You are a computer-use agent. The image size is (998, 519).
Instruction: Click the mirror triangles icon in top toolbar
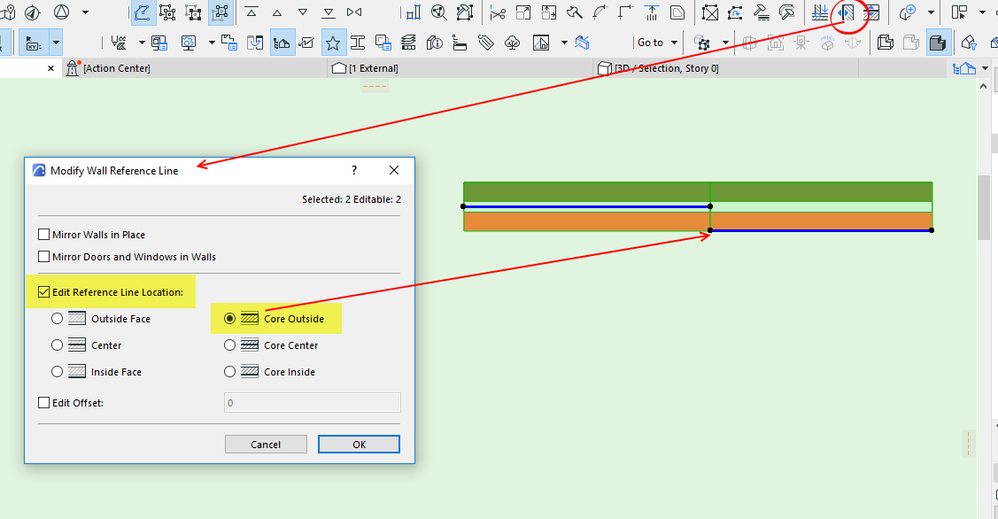[x=355, y=12]
